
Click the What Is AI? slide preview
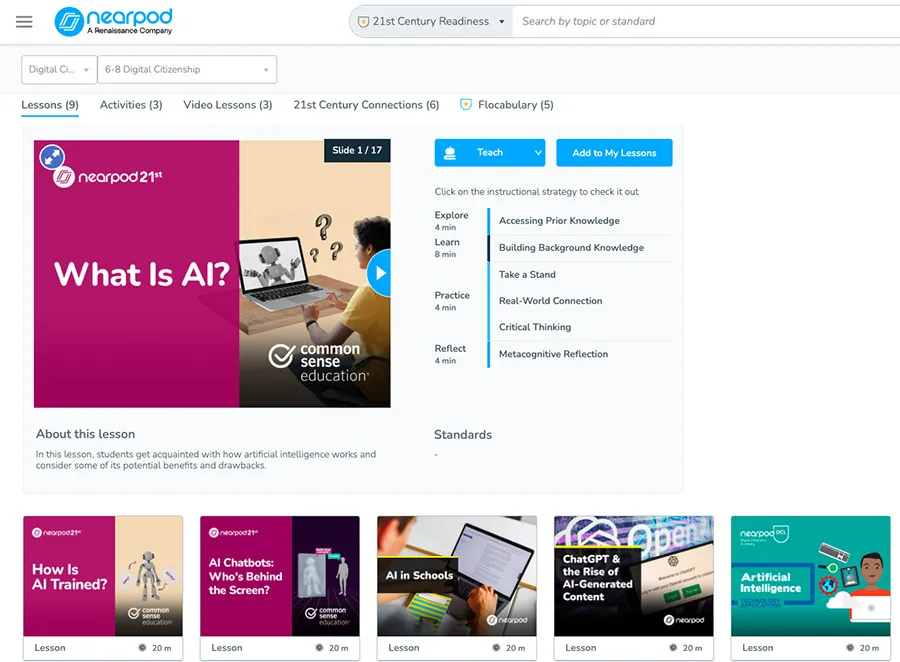[212, 274]
